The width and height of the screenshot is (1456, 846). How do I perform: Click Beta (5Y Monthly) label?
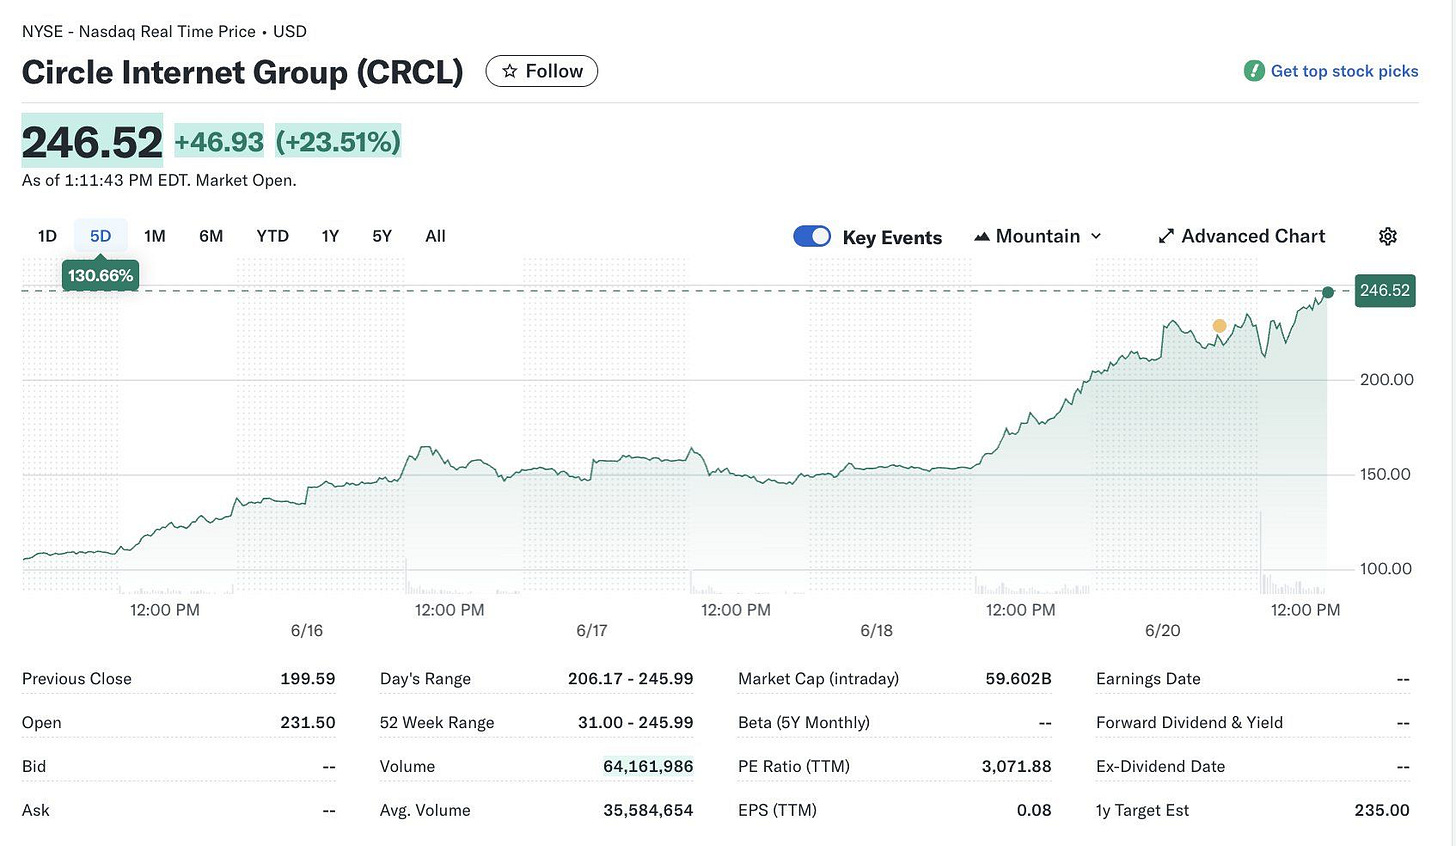pos(804,723)
